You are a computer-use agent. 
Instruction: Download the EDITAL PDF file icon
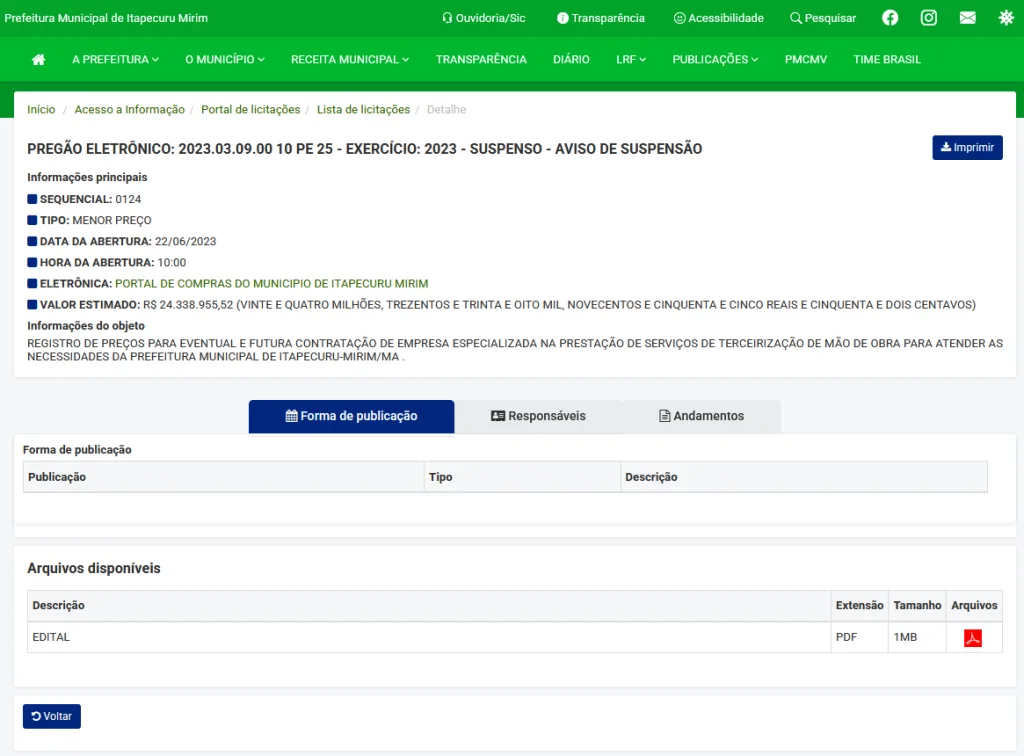pyautogui.click(x=972, y=638)
